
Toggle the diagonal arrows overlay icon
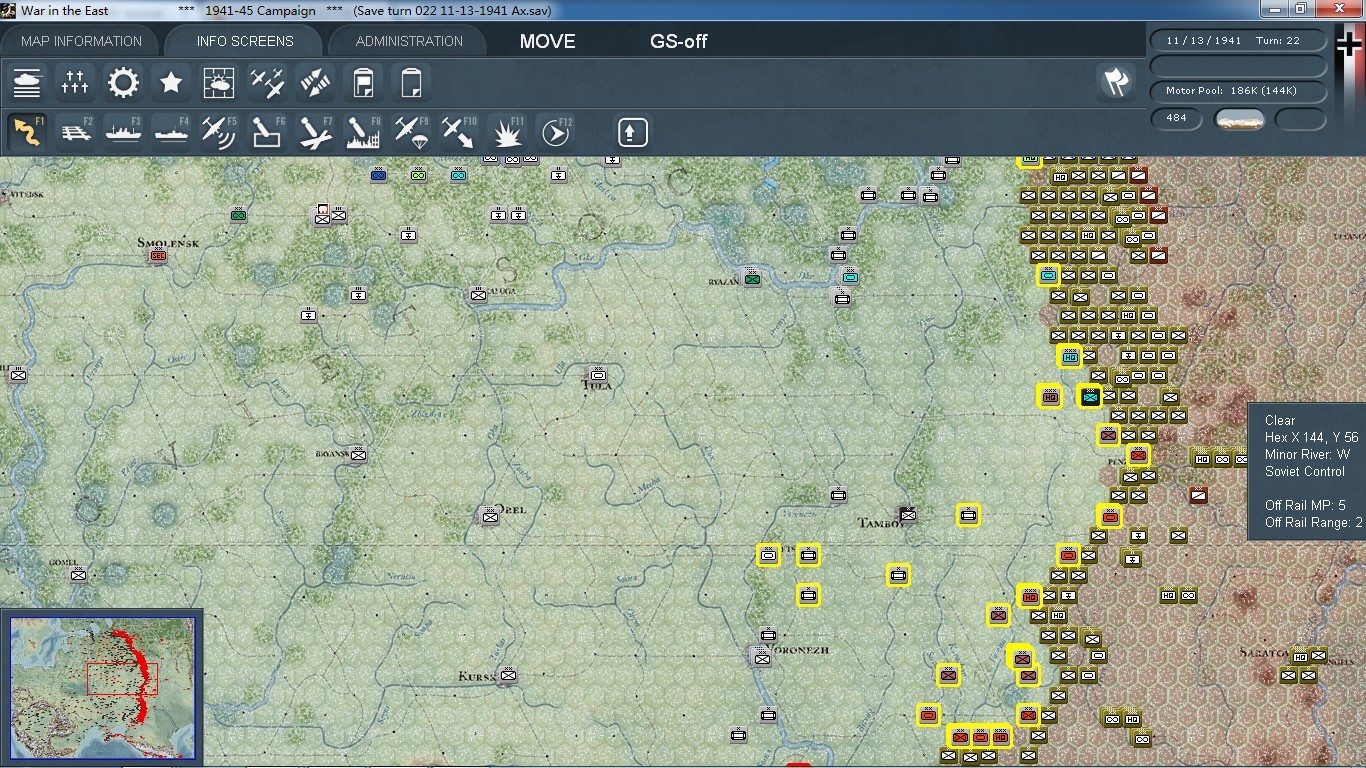pyautogui.click(x=316, y=83)
